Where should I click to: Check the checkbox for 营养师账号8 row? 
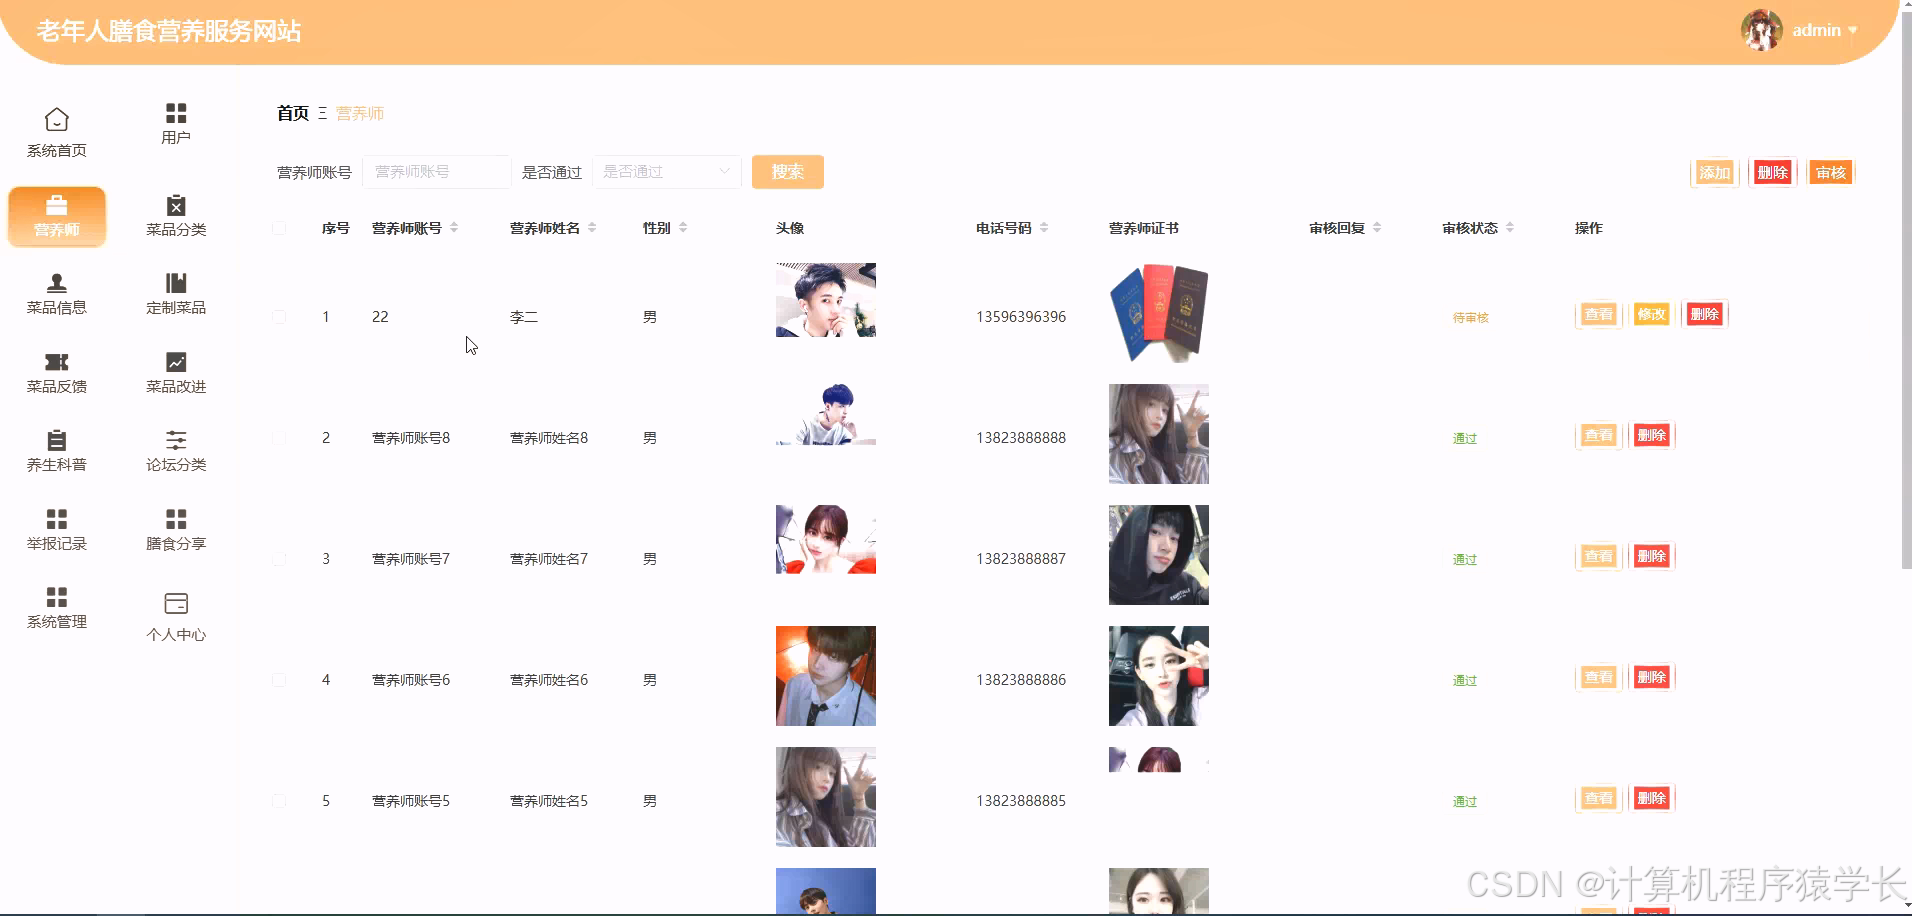click(x=280, y=438)
